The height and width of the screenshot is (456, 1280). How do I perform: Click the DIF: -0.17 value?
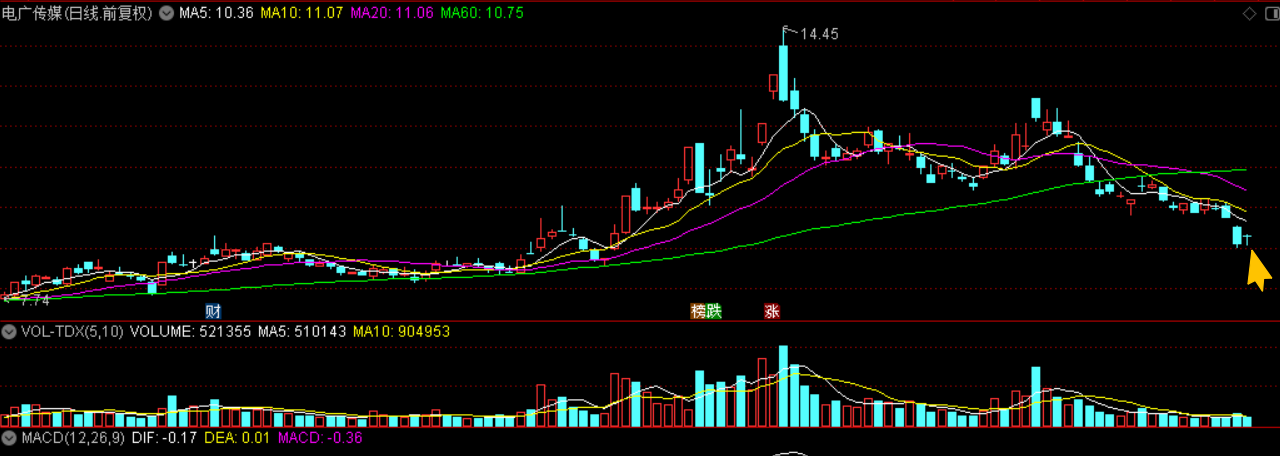163,437
